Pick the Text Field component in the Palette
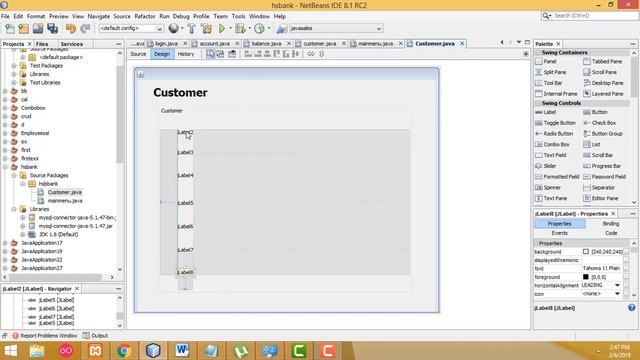Screen dimensions: 640x360 (551, 156)
